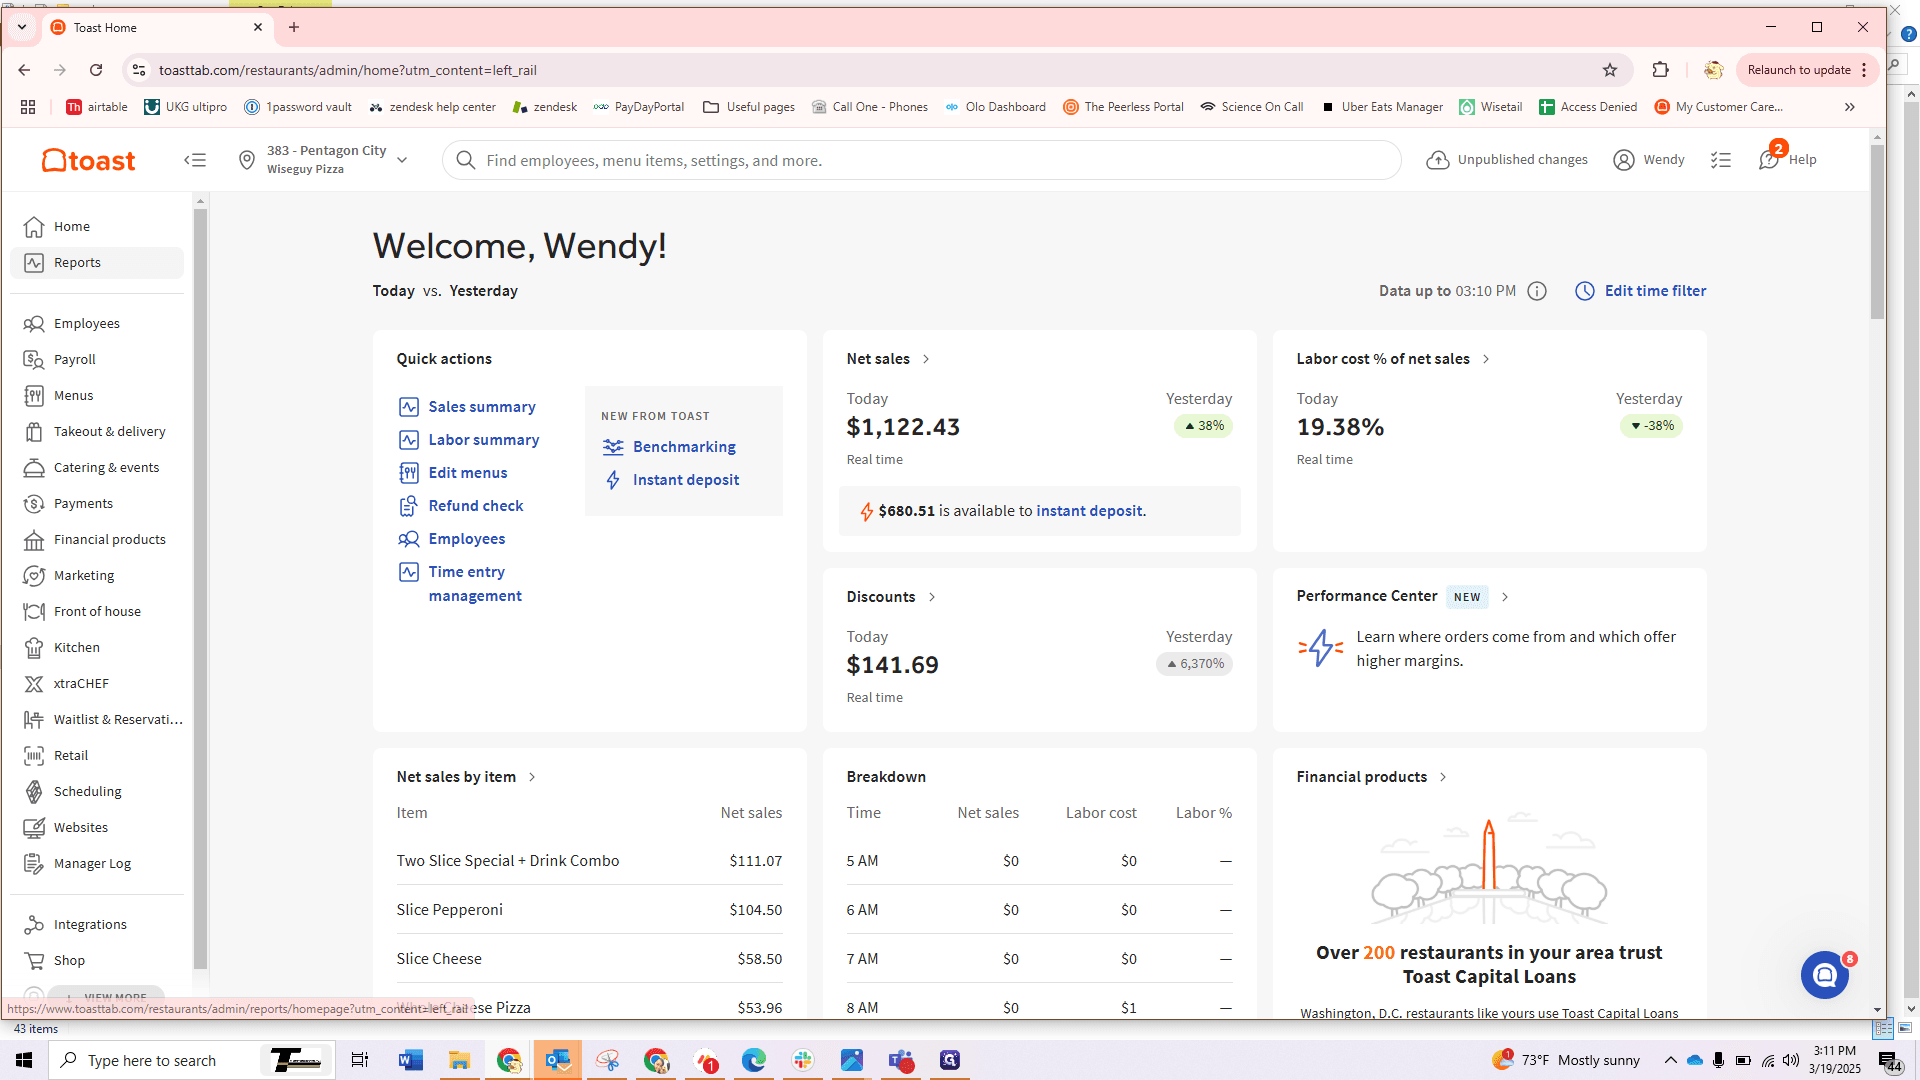
Task: Click the Toast logo
Action: 89,160
